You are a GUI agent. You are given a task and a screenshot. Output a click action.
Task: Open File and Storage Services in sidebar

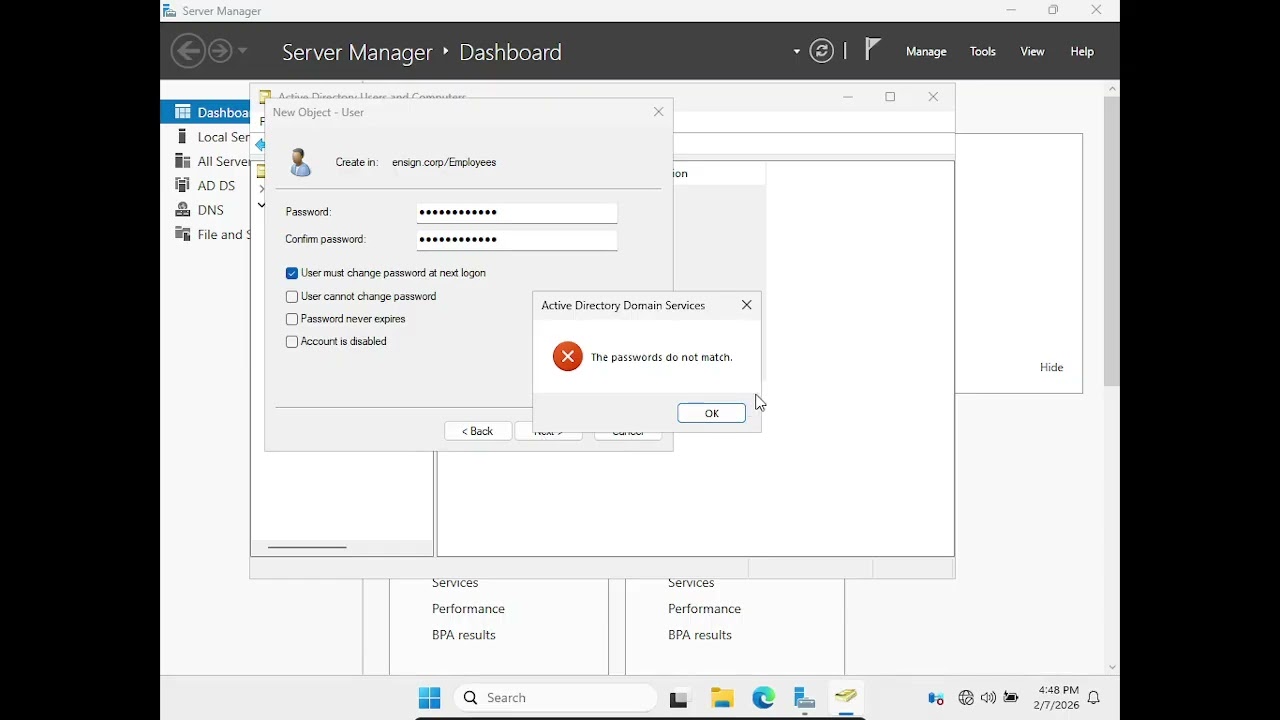click(205, 234)
